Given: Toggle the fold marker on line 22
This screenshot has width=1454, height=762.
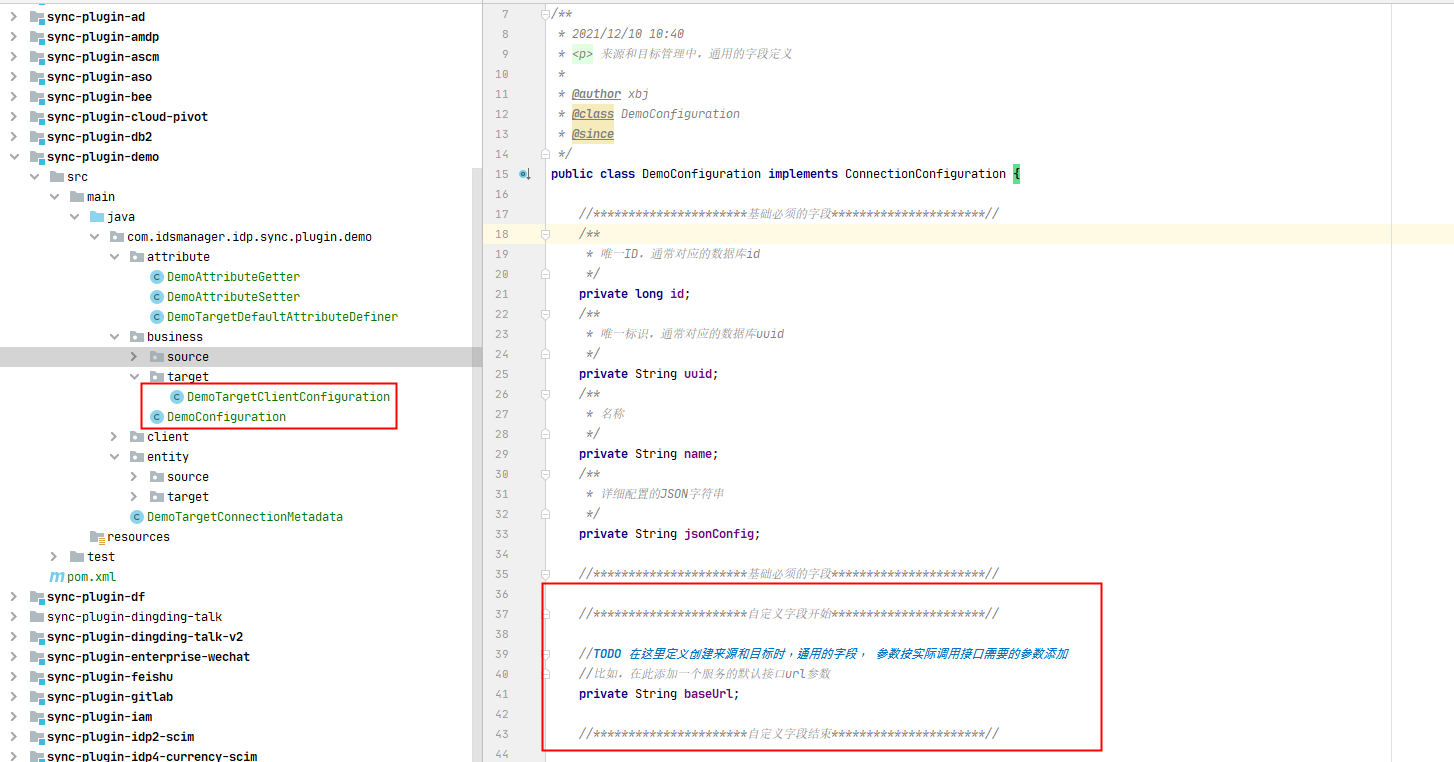Looking at the screenshot, I should 546,314.
